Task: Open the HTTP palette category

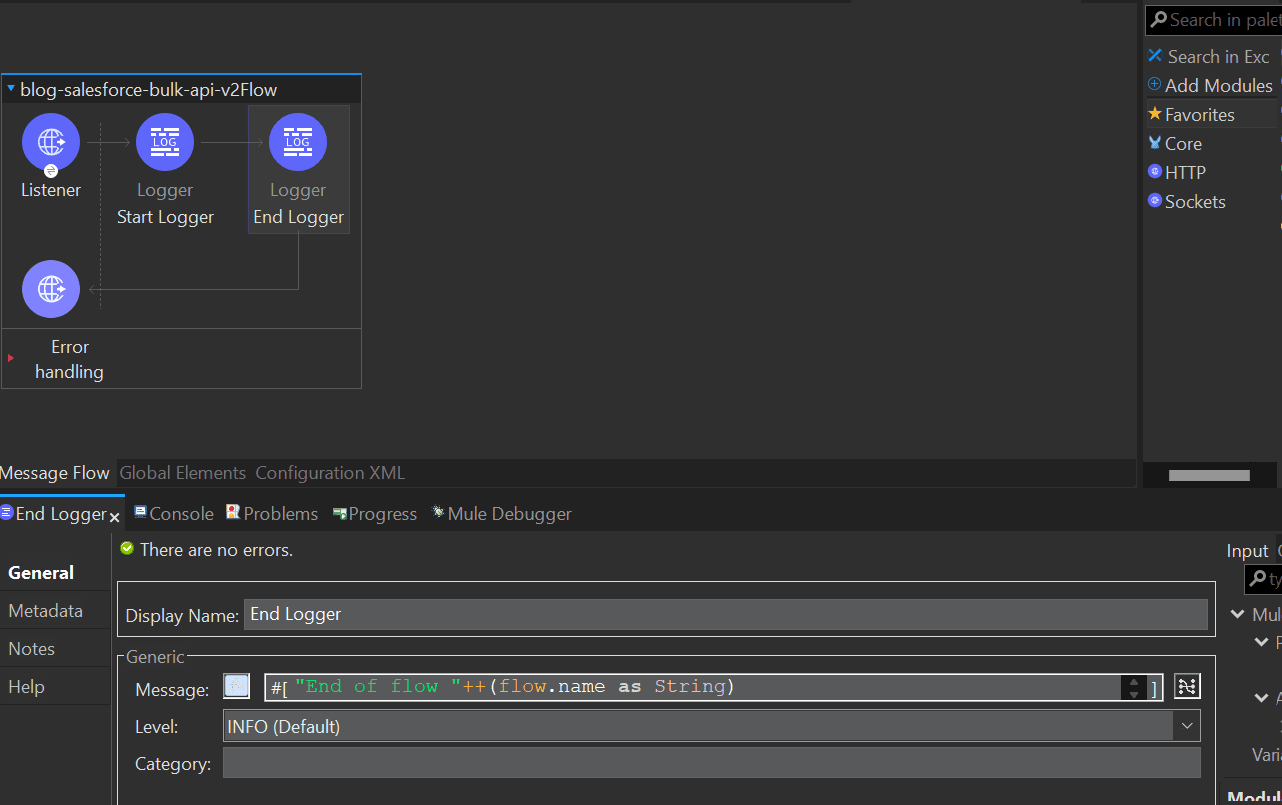Action: tap(1186, 172)
